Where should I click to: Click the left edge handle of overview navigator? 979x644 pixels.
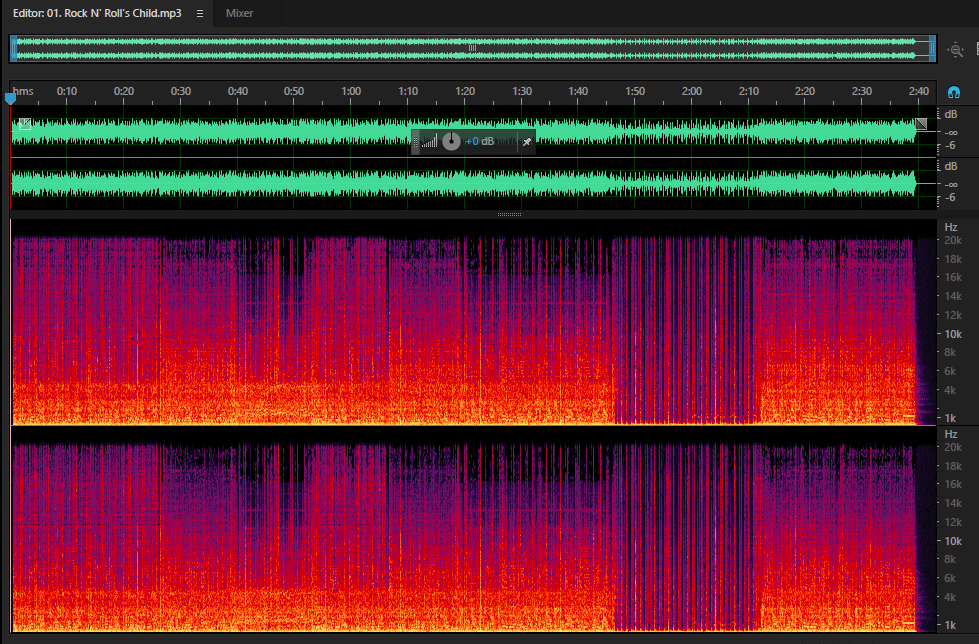tap(13, 49)
